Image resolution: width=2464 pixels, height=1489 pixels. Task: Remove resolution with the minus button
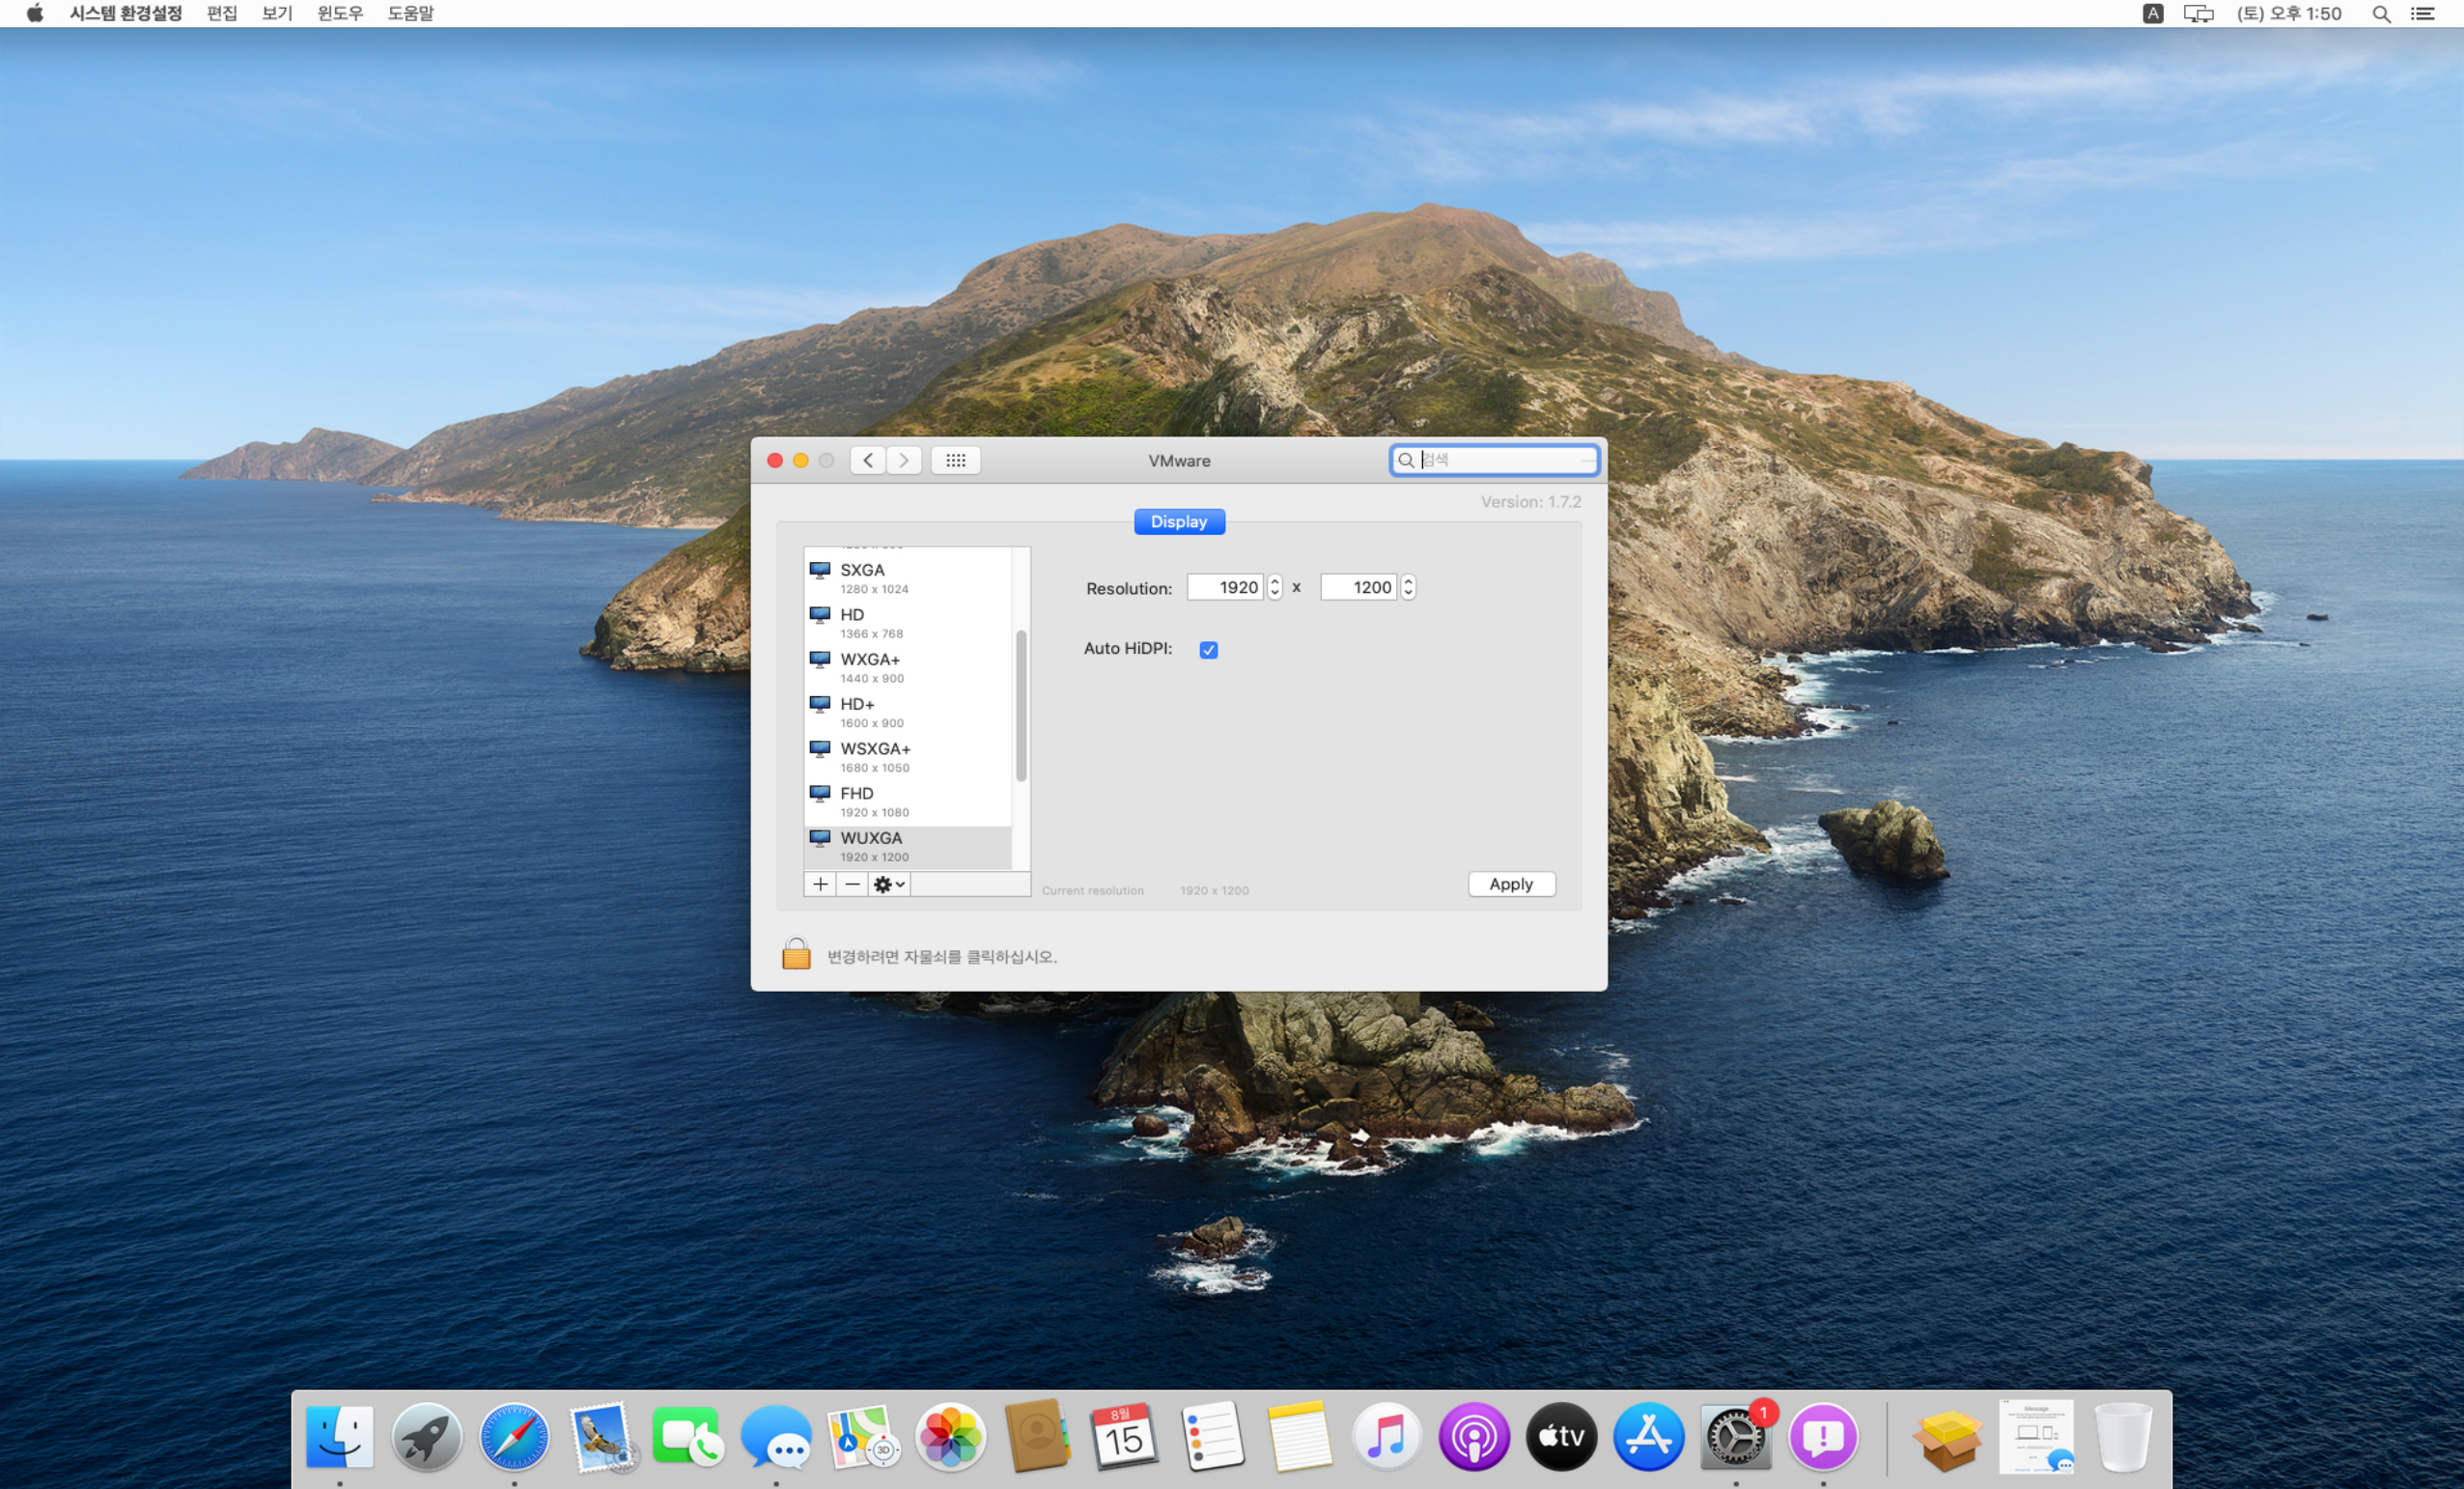[x=852, y=884]
